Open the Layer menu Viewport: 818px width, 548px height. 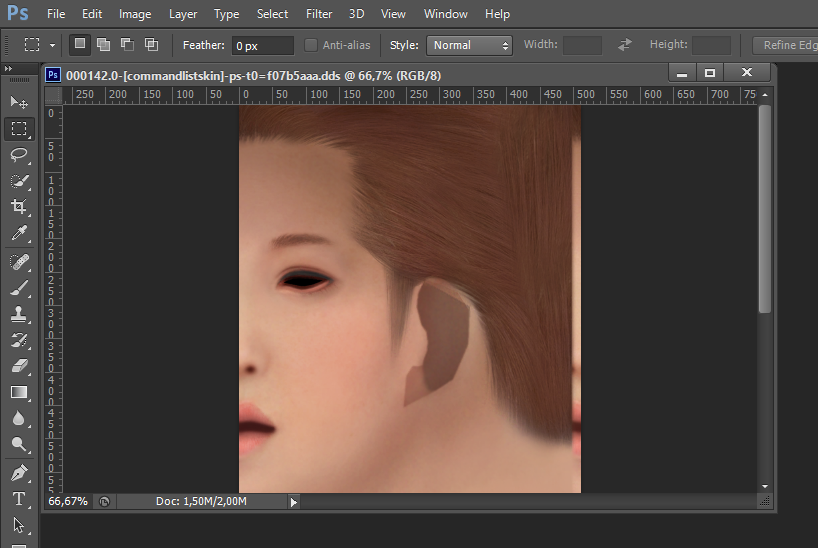(x=183, y=14)
